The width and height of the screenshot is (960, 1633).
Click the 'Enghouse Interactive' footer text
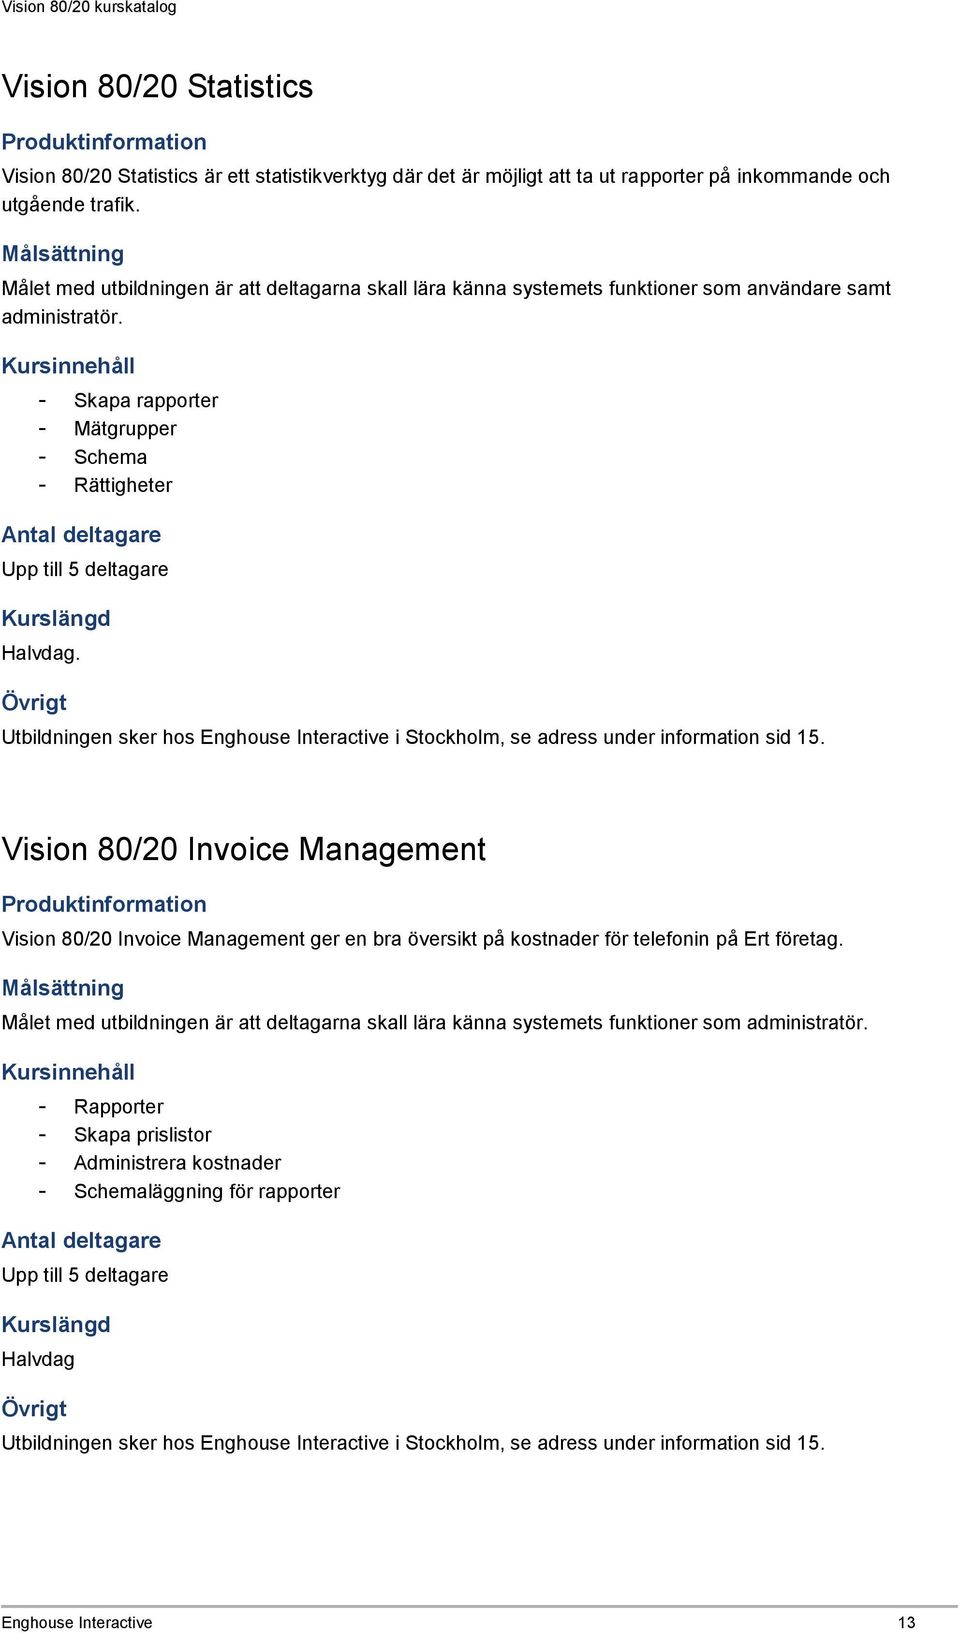pyautogui.click(x=77, y=1622)
